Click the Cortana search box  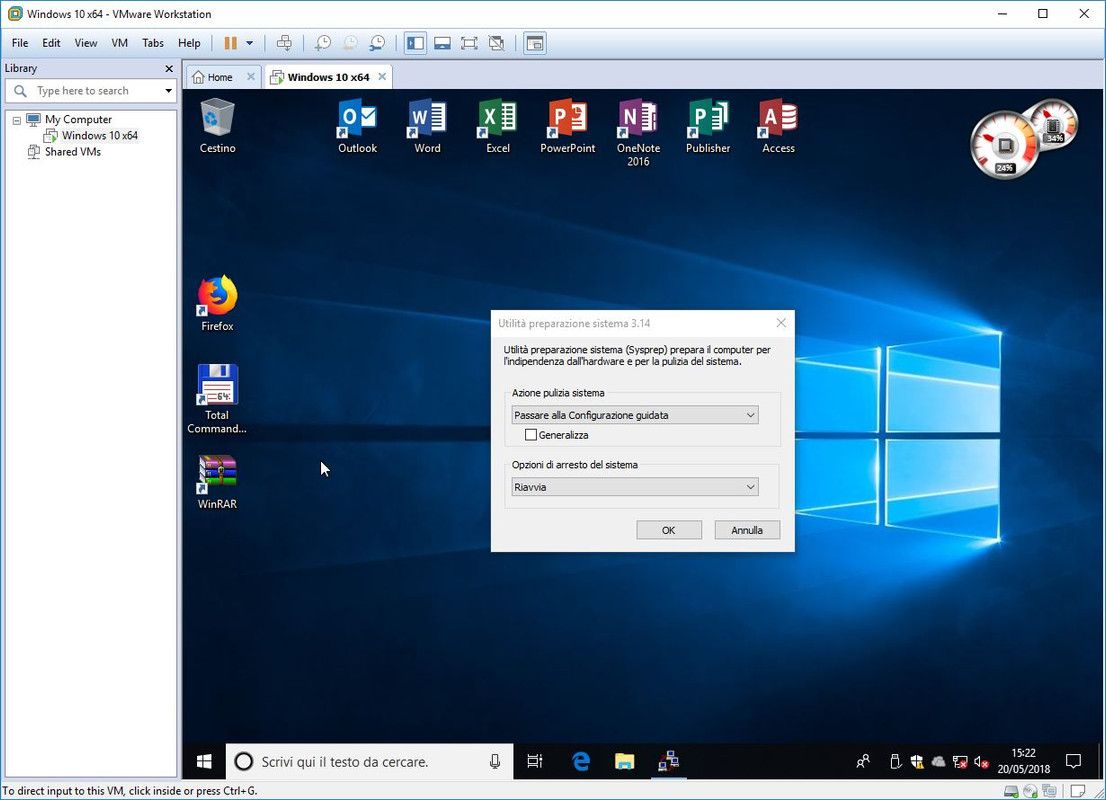click(370, 761)
